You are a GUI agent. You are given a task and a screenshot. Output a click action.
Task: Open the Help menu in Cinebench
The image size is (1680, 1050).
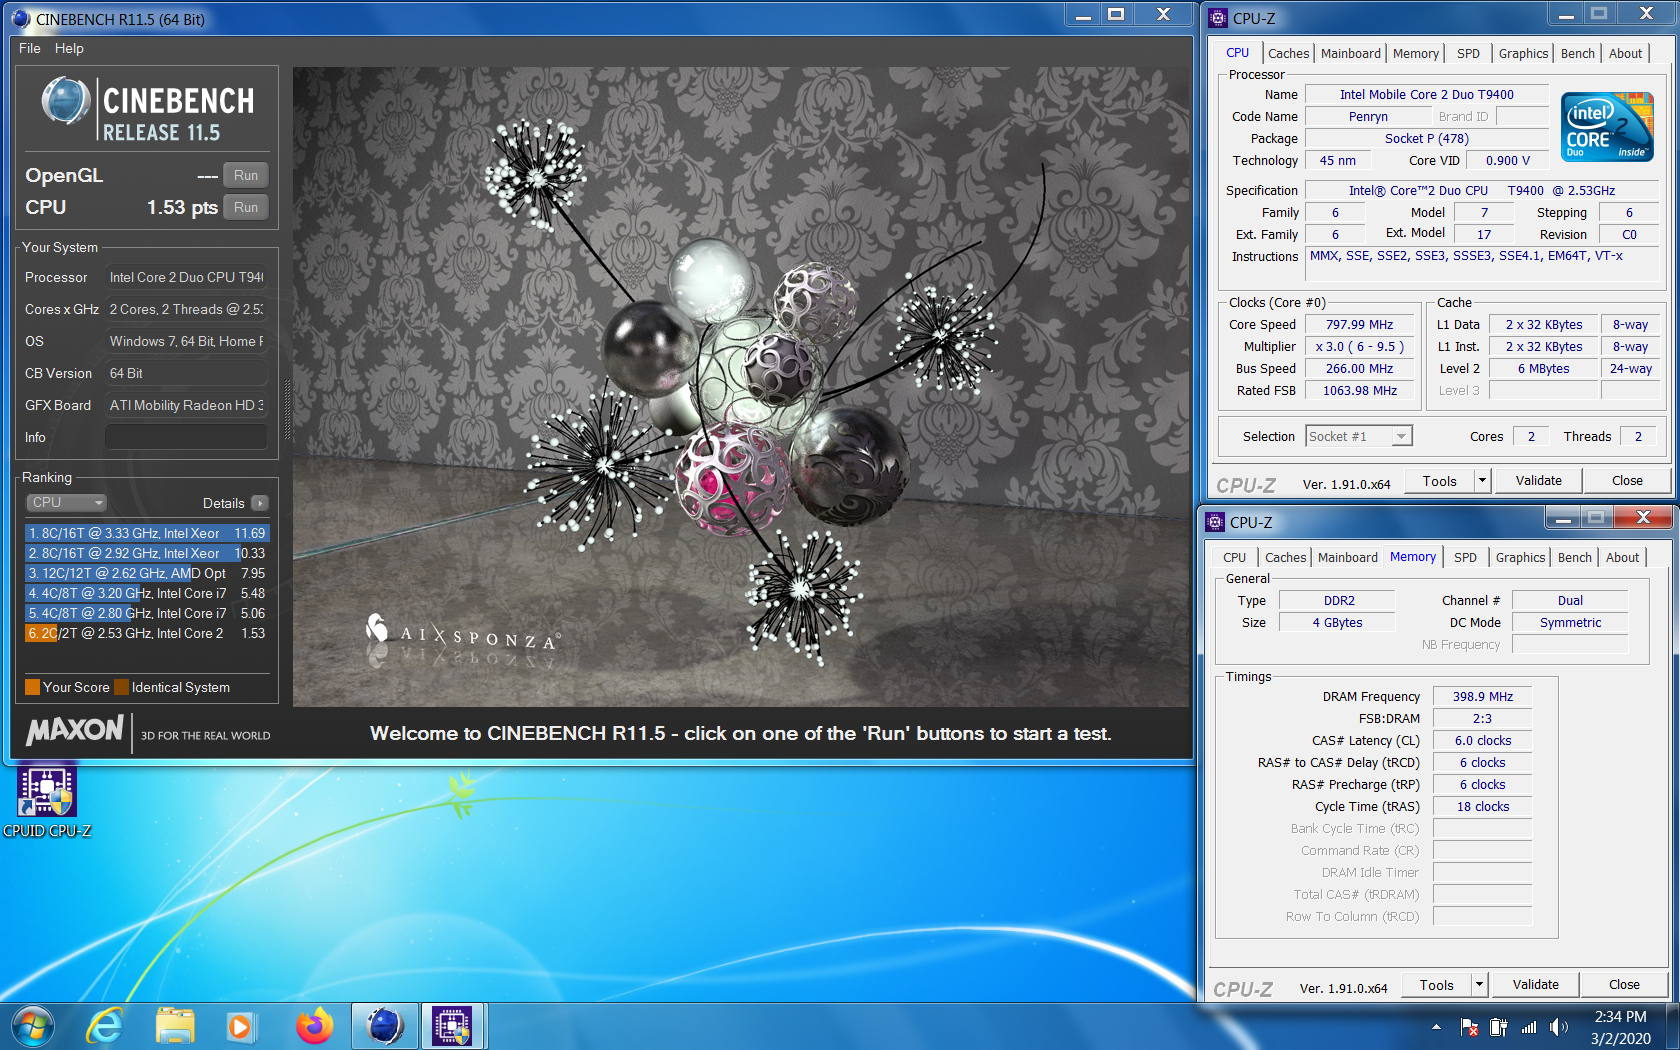(69, 48)
